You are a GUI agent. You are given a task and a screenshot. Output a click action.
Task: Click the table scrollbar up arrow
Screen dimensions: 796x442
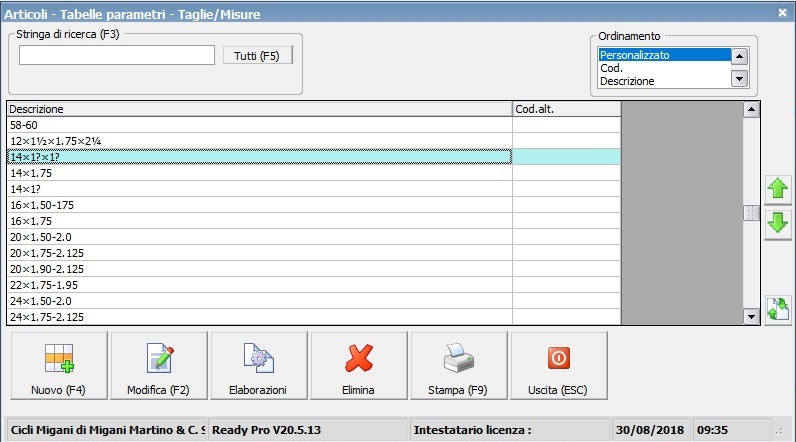tap(751, 110)
